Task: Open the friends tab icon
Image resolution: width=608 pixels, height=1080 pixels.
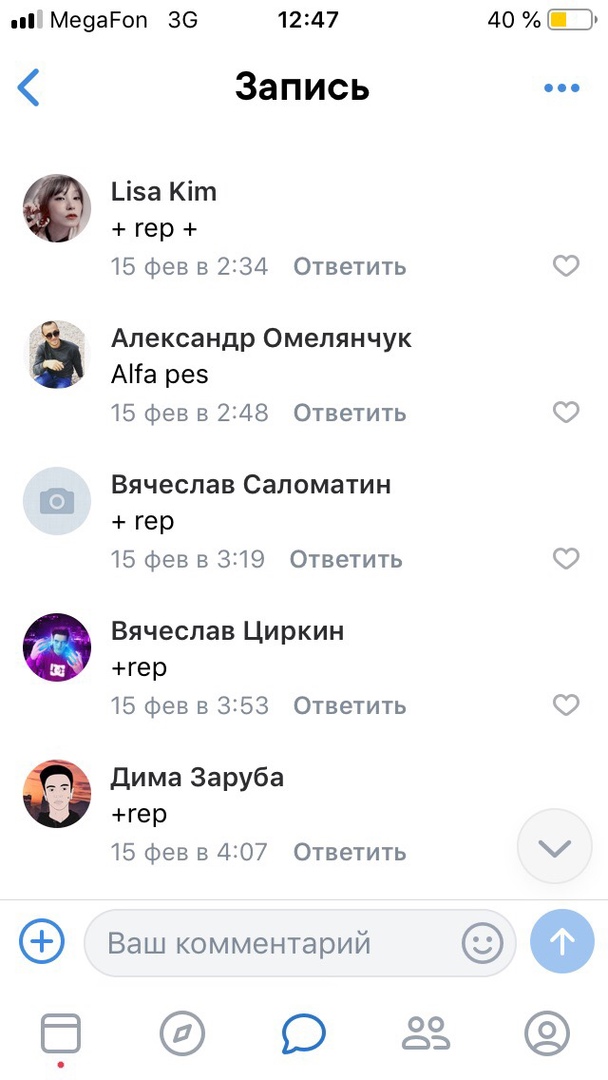Action: 426,1033
